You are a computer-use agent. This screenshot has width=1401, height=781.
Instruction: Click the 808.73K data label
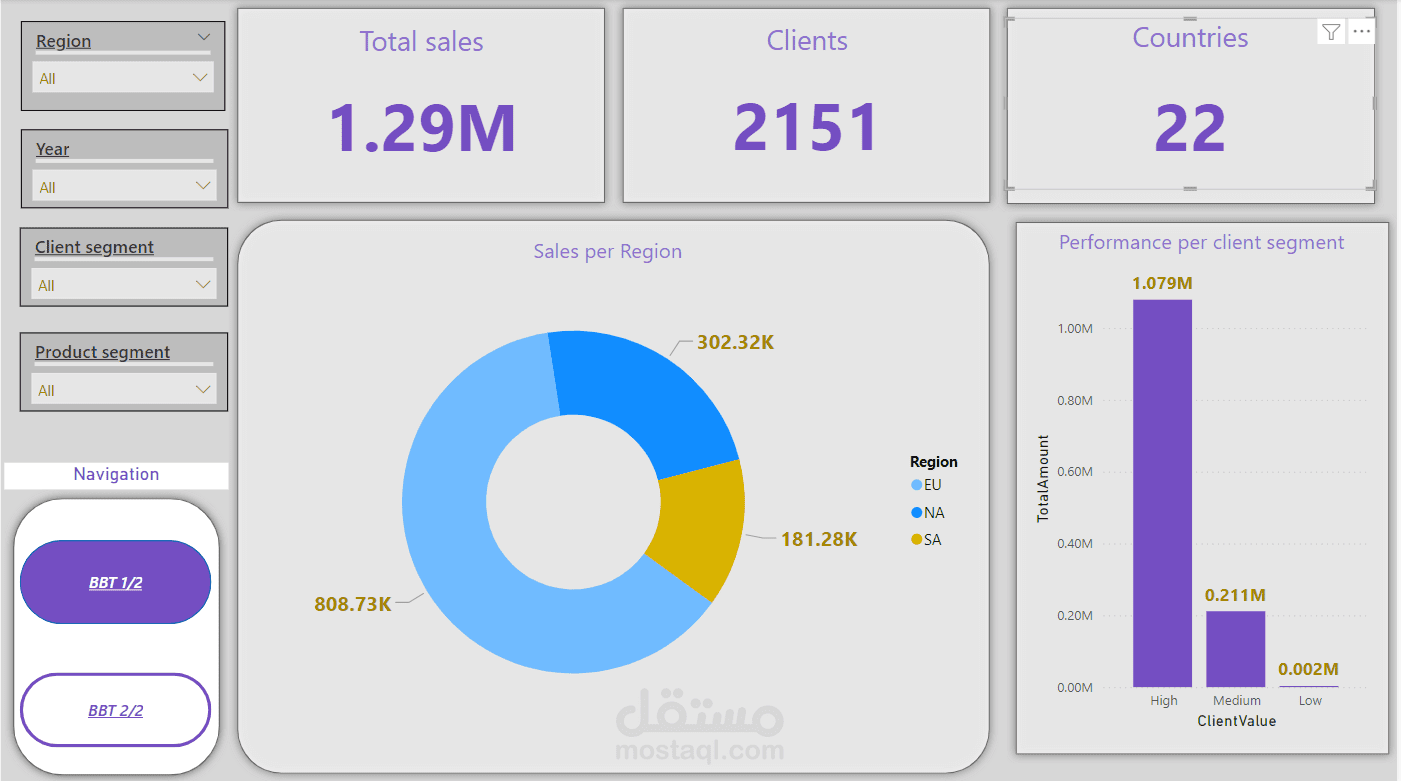[x=353, y=604]
